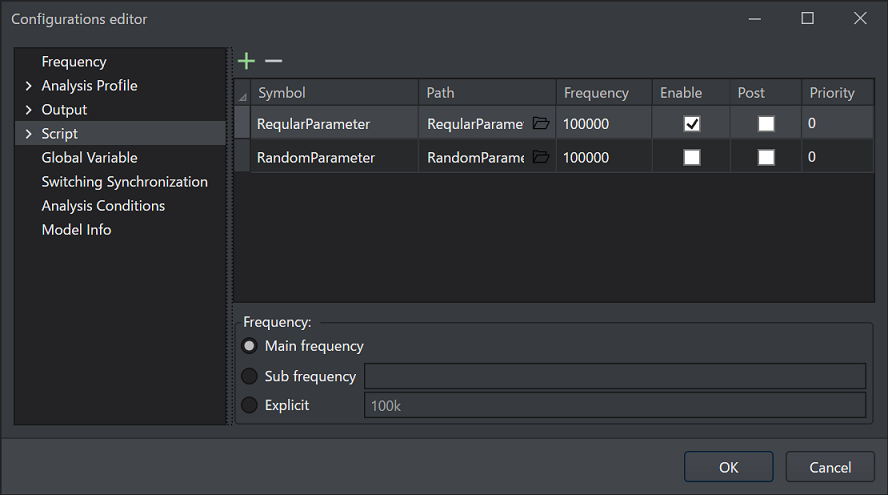The height and width of the screenshot is (495, 888).
Task: Open Model Info page
Action: [76, 230]
